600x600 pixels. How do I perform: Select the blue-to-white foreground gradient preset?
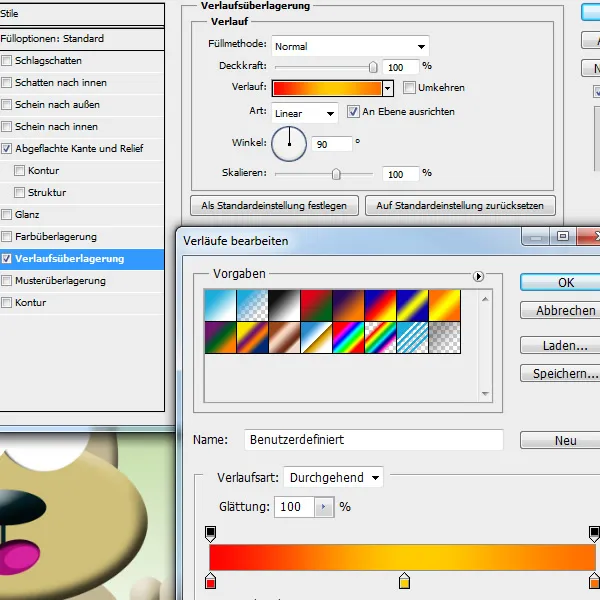(220, 305)
